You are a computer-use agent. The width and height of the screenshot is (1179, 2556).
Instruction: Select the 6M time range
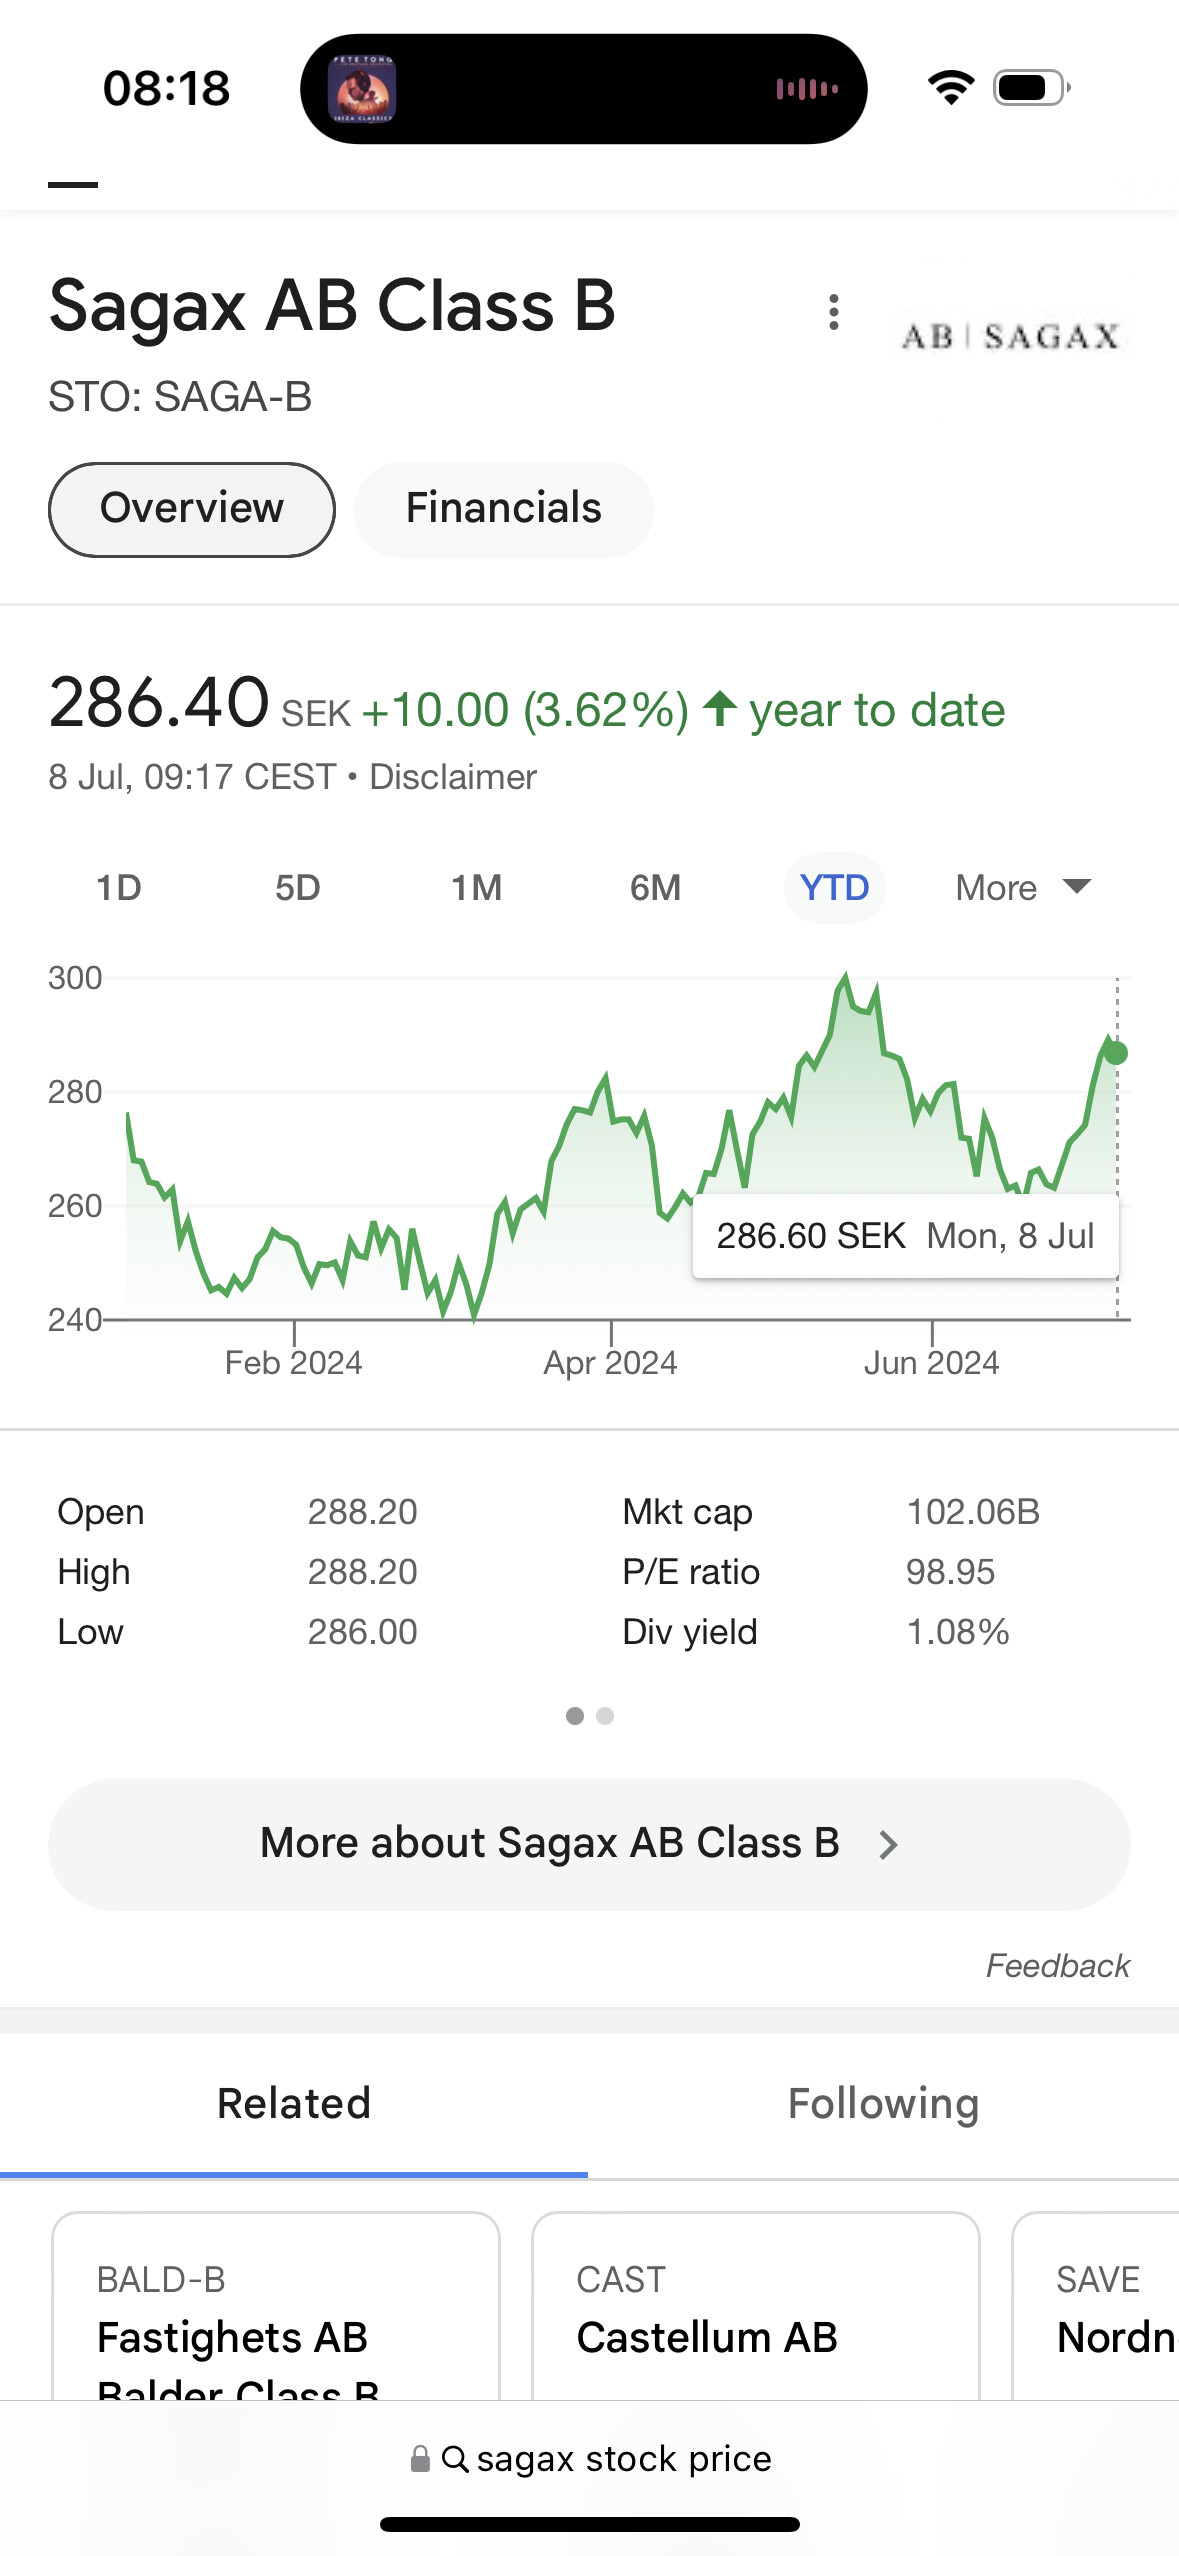(655, 888)
